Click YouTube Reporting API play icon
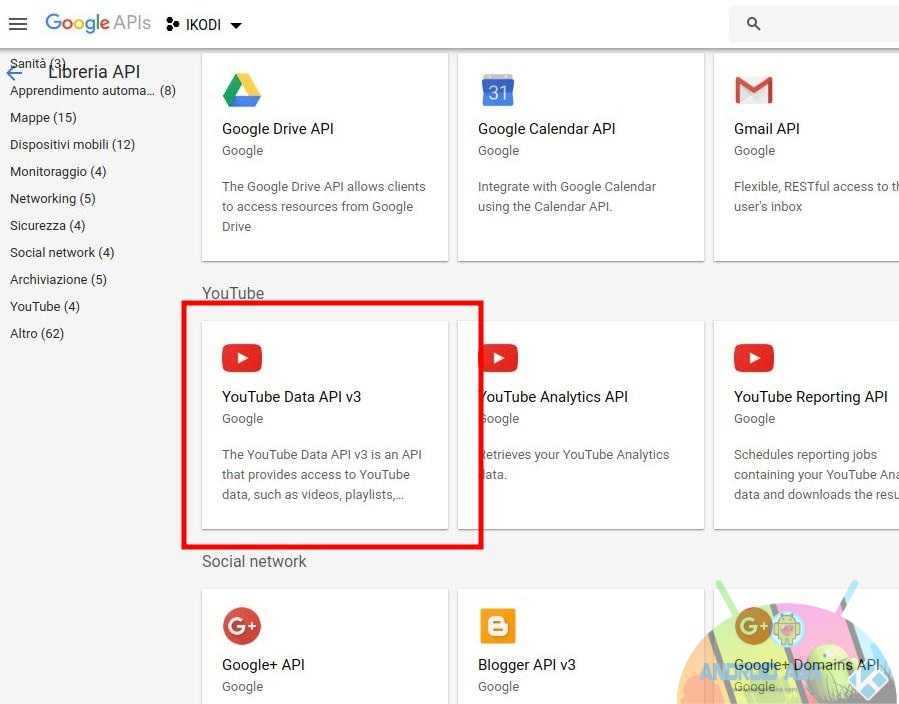The width and height of the screenshot is (899, 704). point(753,358)
